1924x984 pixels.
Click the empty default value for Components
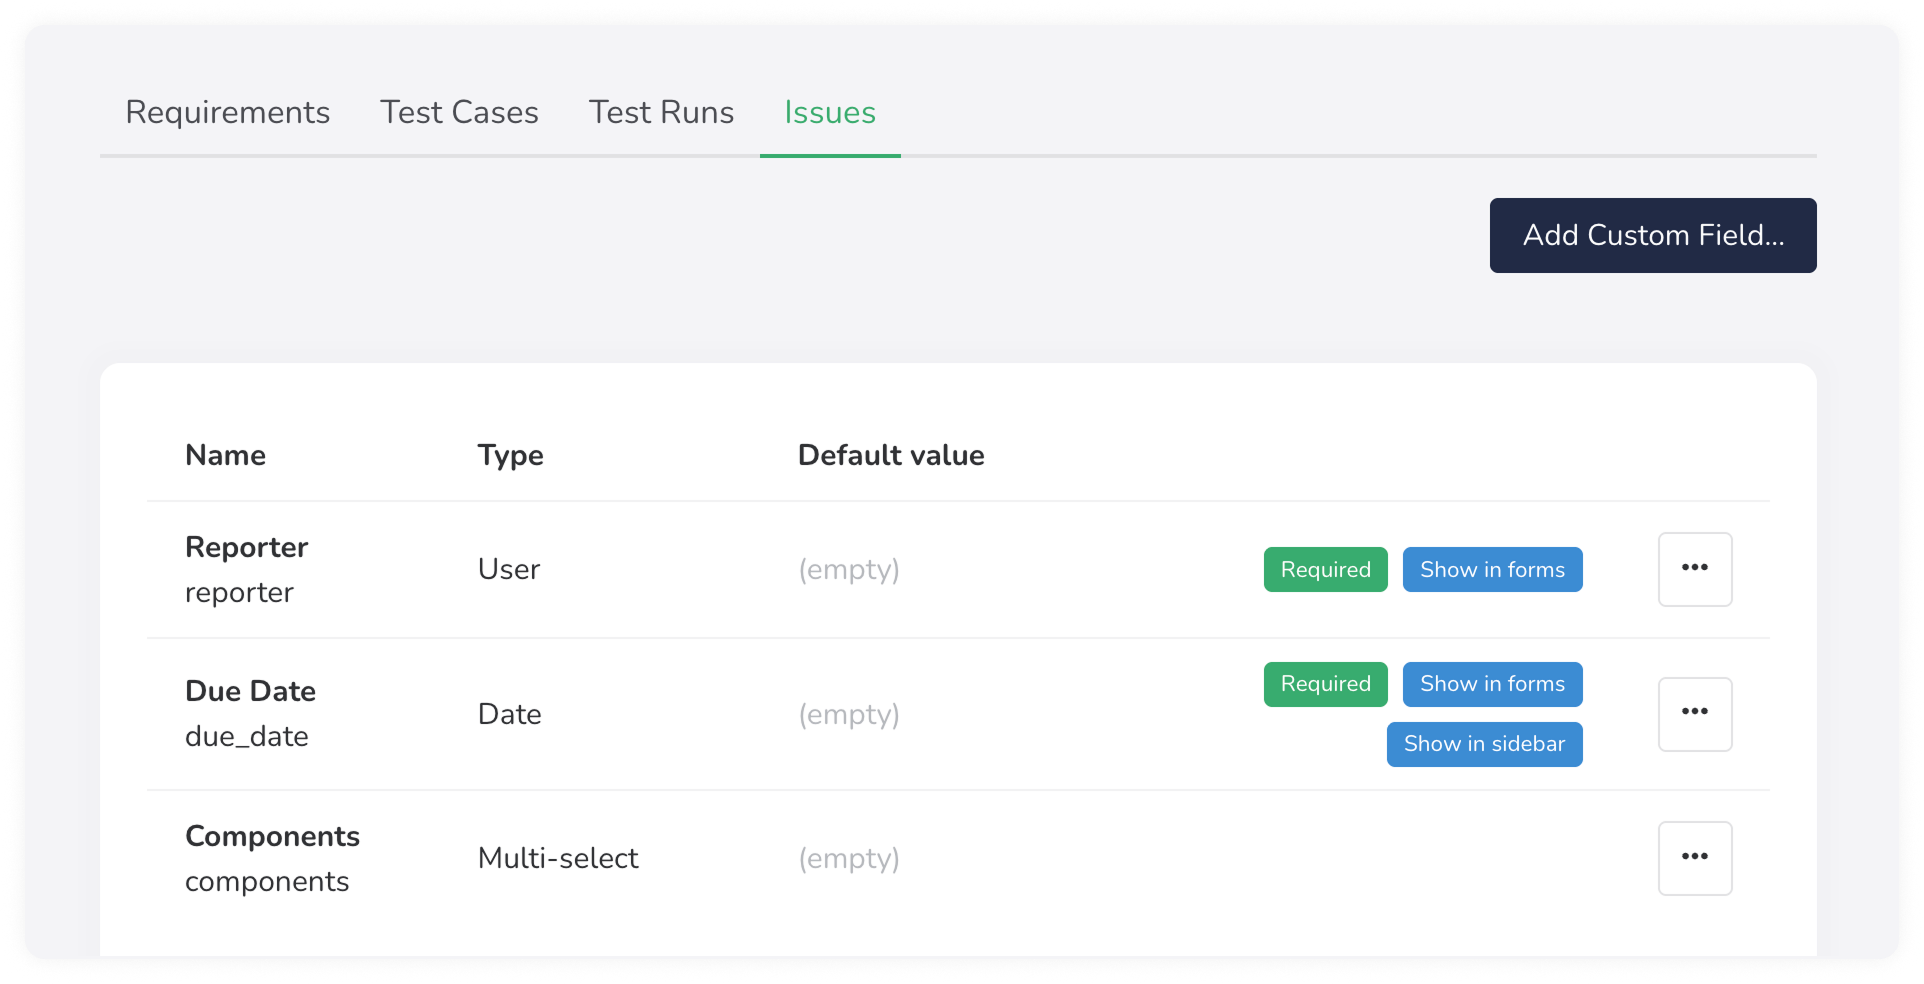tap(849, 858)
